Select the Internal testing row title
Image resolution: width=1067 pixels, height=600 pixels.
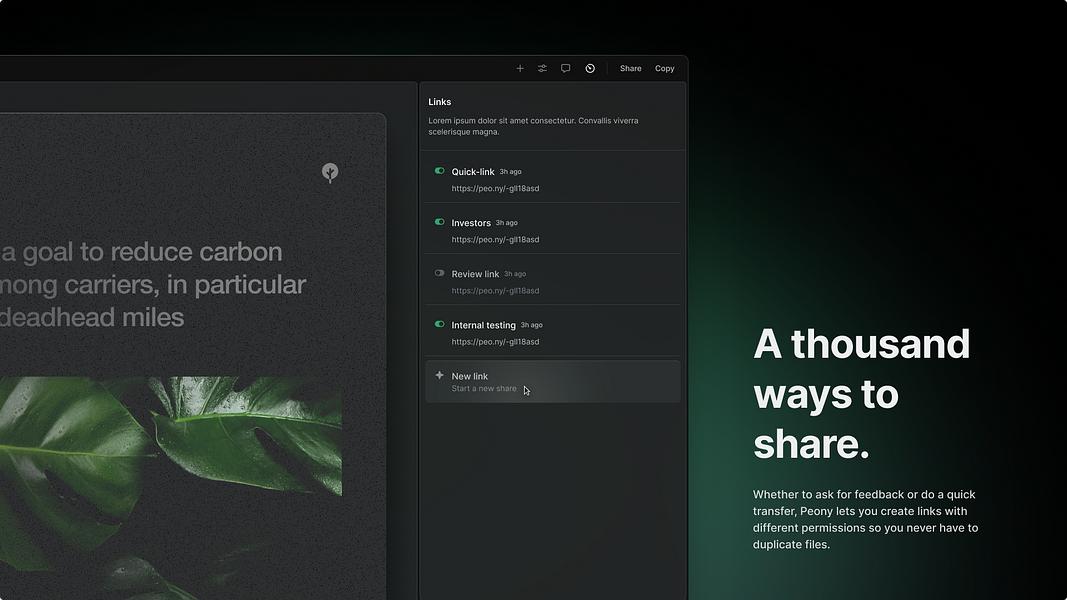click(x=484, y=325)
